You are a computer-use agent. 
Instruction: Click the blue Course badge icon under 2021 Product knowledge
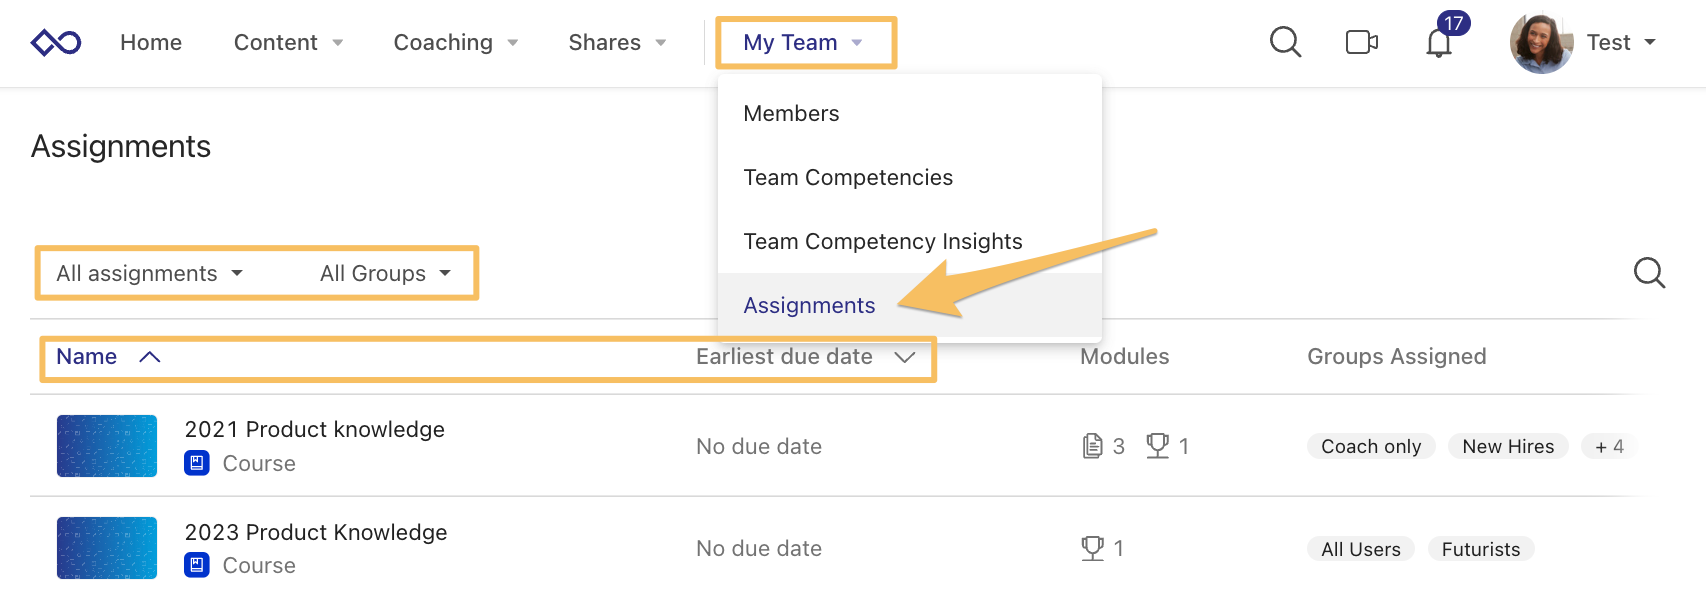[196, 463]
